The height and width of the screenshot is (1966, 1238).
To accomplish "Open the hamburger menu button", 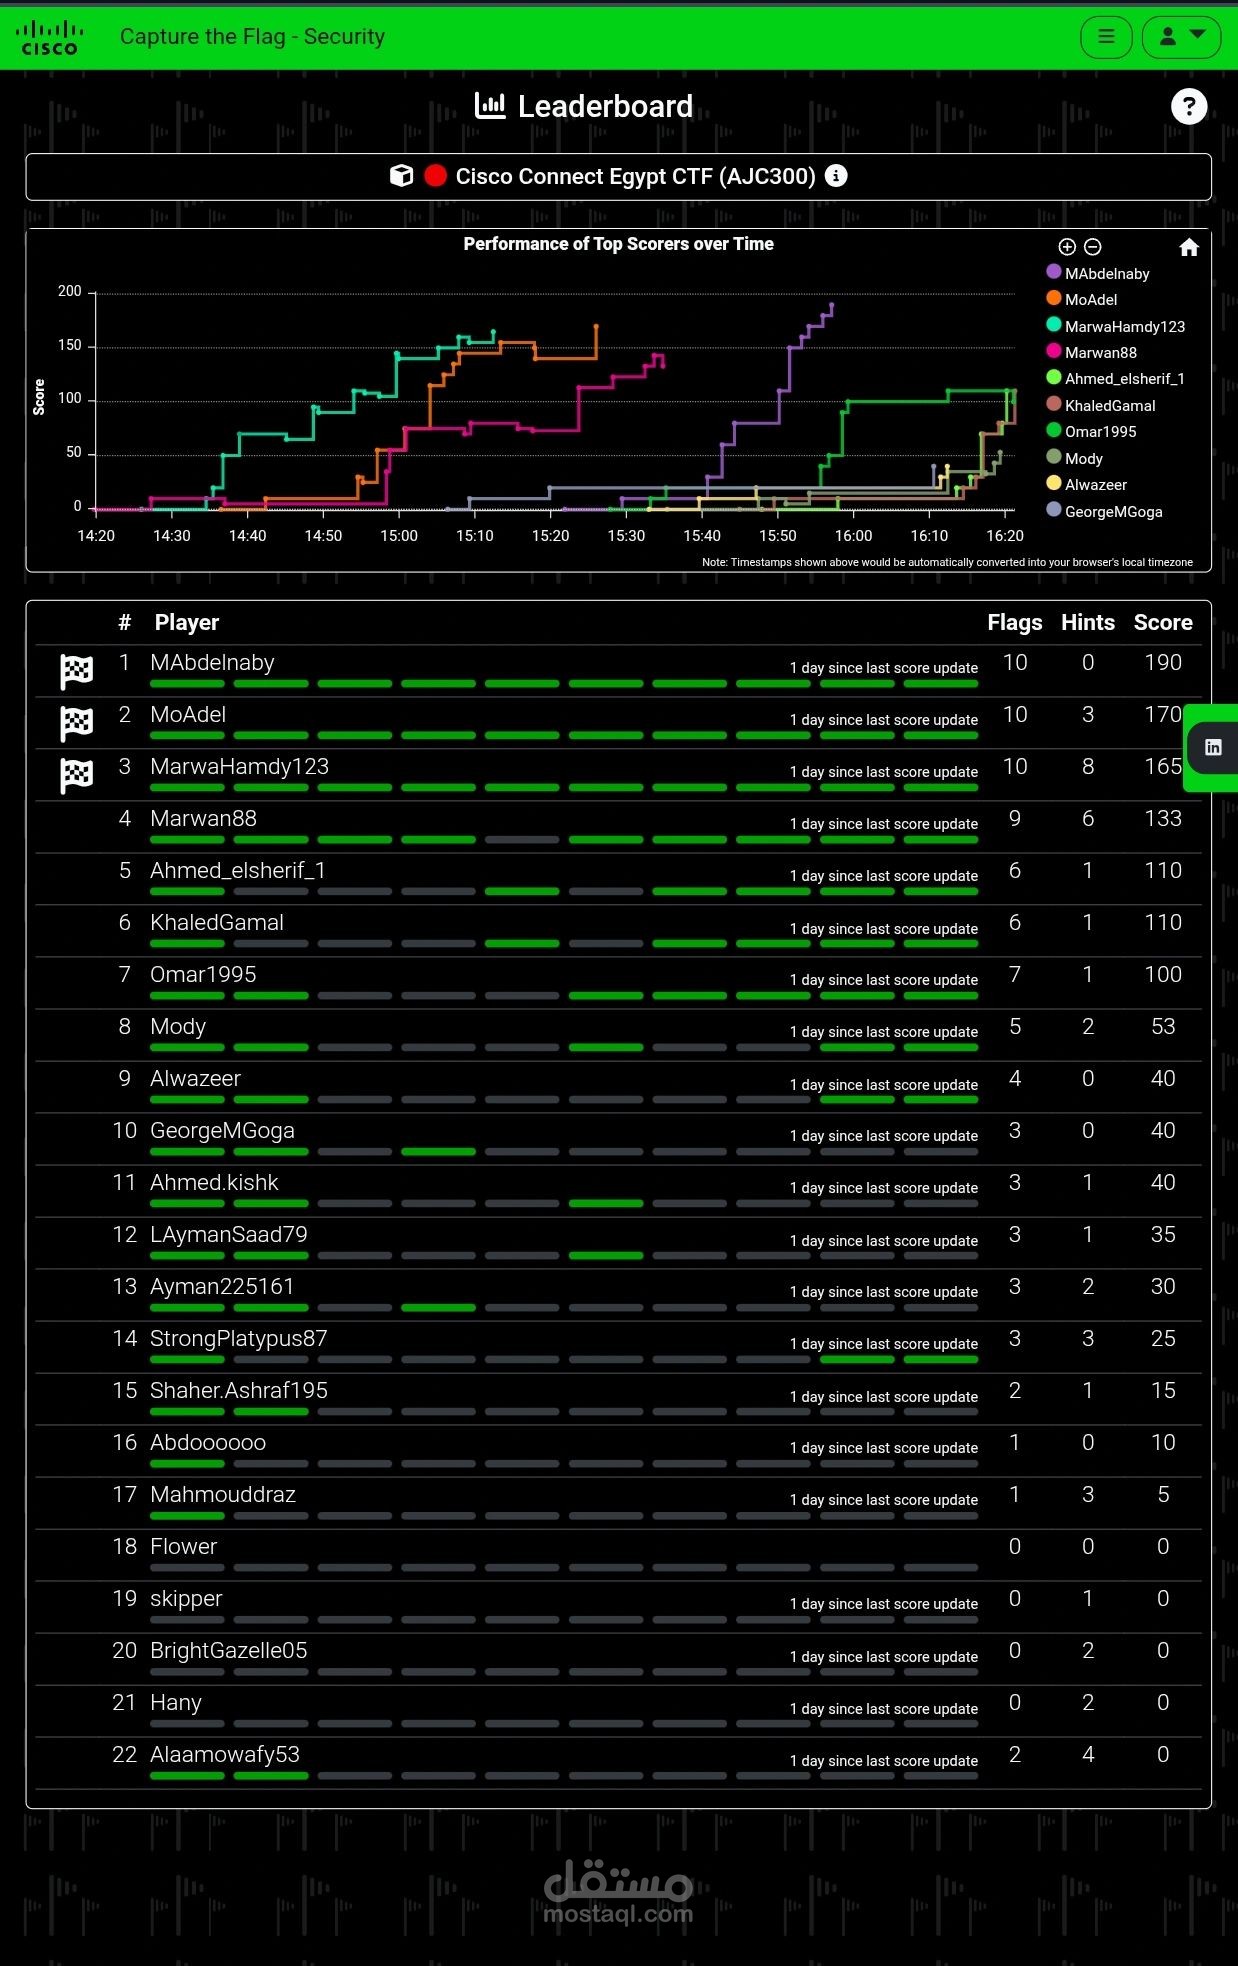I will [x=1106, y=37].
